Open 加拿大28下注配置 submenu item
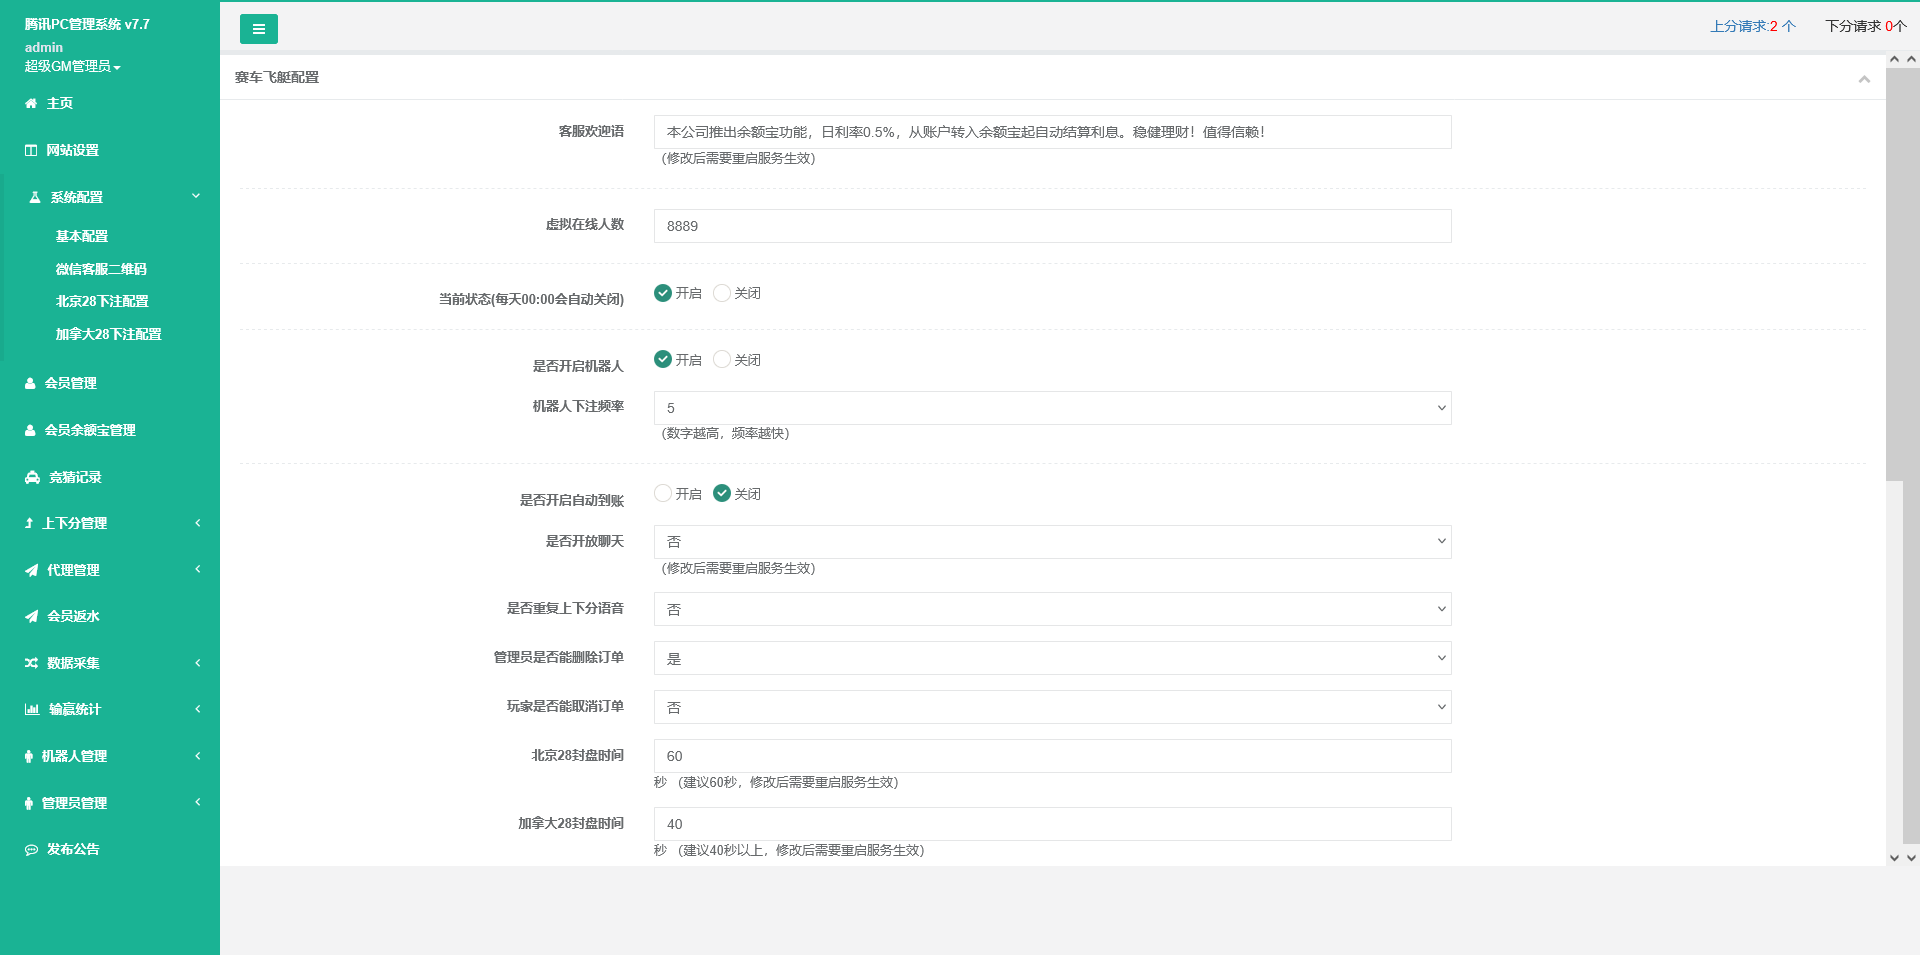This screenshot has height=955, width=1920. (x=108, y=334)
